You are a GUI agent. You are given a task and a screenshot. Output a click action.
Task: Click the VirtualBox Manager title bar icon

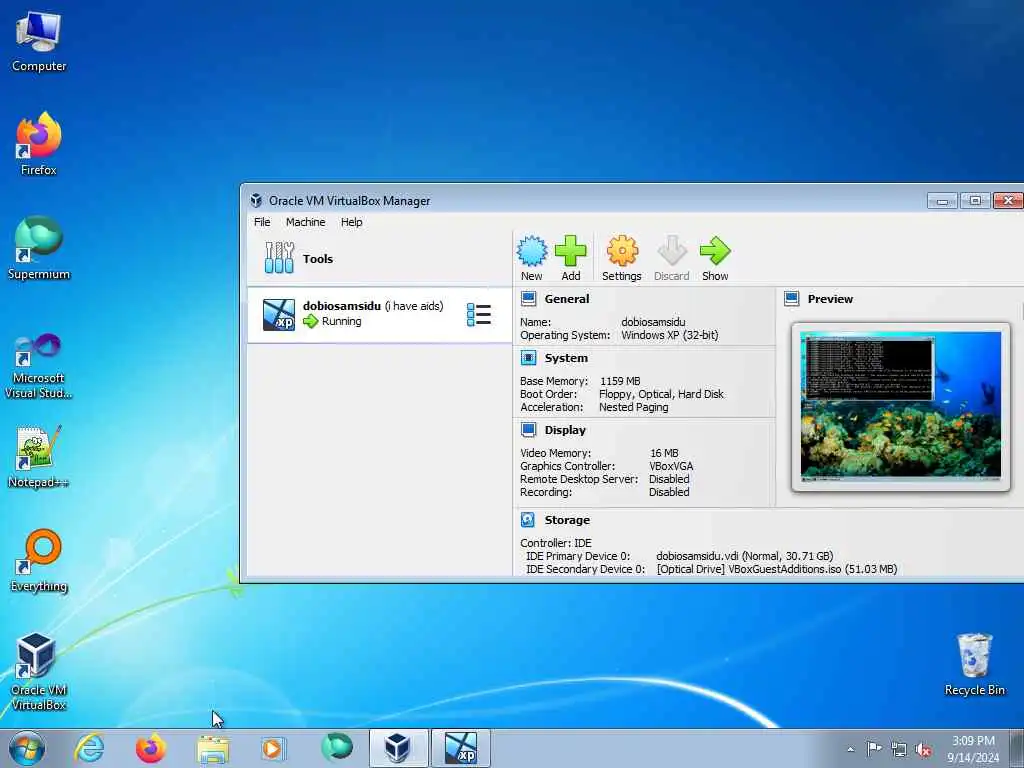coord(257,200)
